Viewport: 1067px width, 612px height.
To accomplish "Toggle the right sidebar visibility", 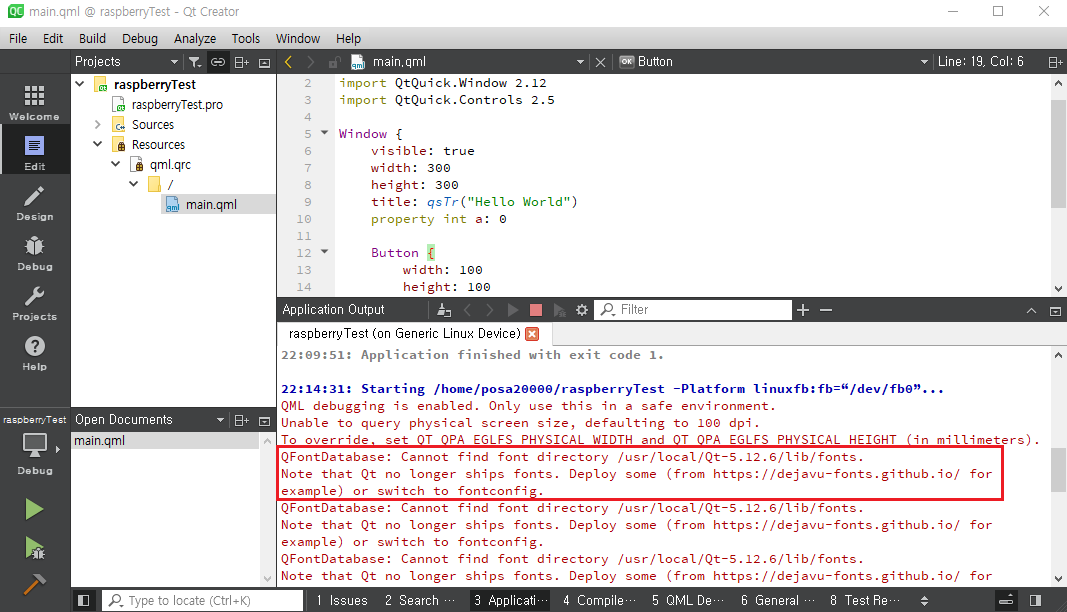I will click(x=1036, y=600).
